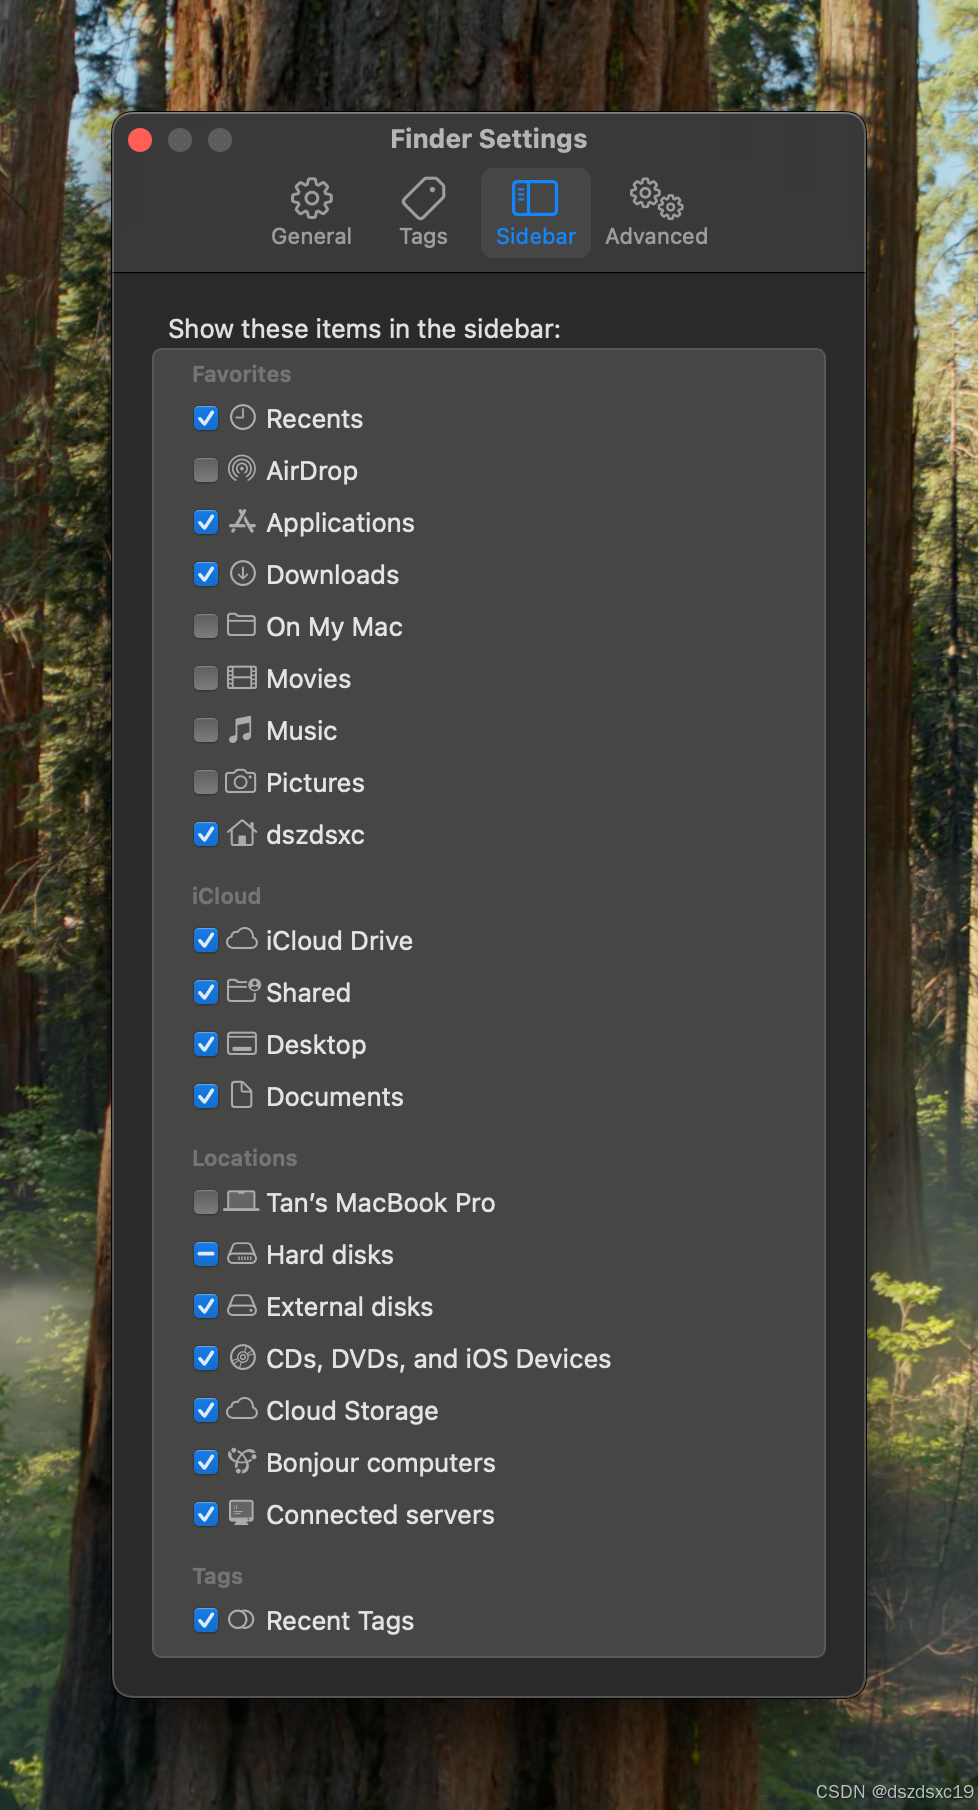Viewport: 978px width, 1810px height.
Task: Disable CDs, DVDs, and iOS Devices checkbox
Action: point(206,1358)
